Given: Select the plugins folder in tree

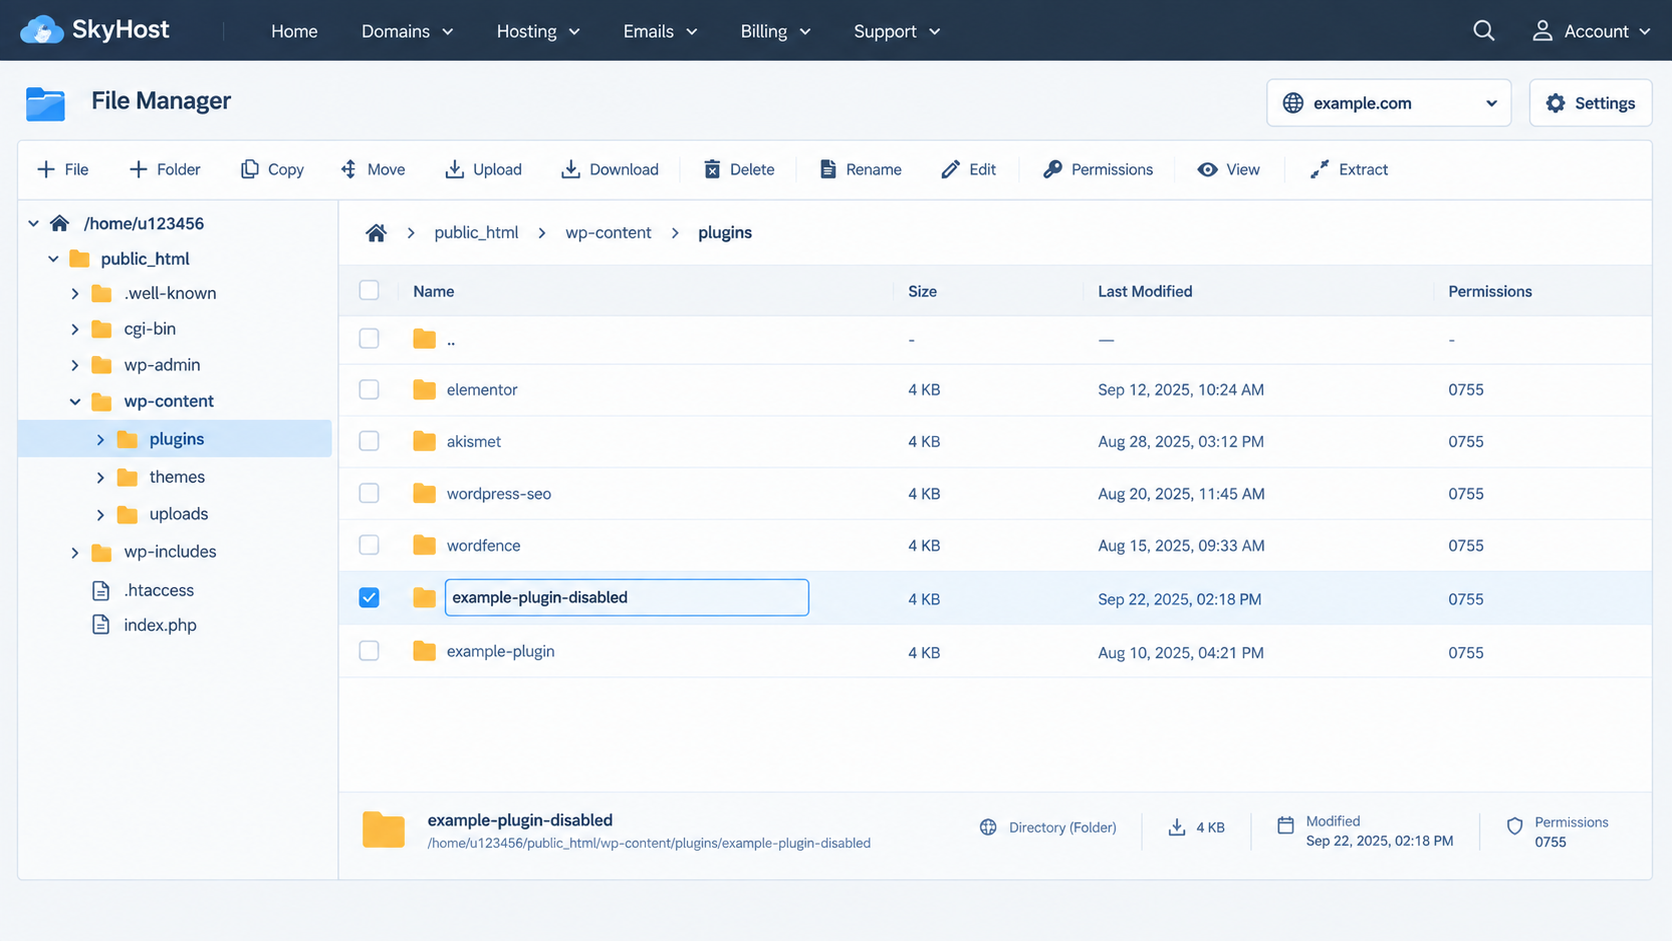Looking at the screenshot, I should [175, 439].
